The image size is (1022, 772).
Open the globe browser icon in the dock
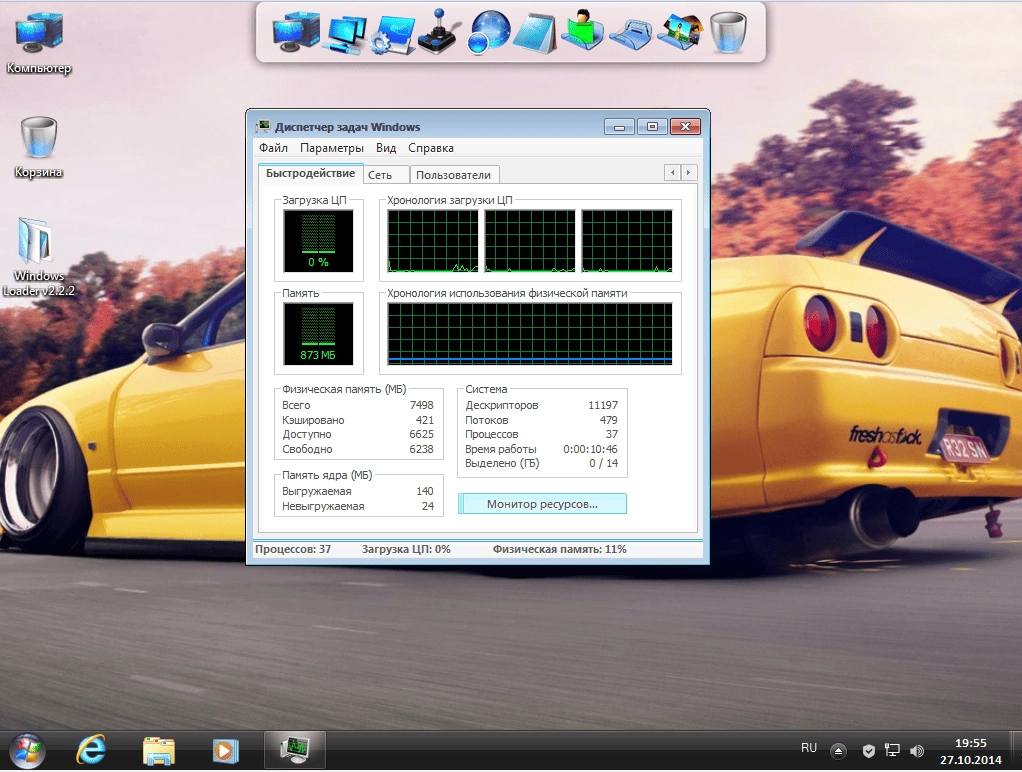[x=488, y=32]
